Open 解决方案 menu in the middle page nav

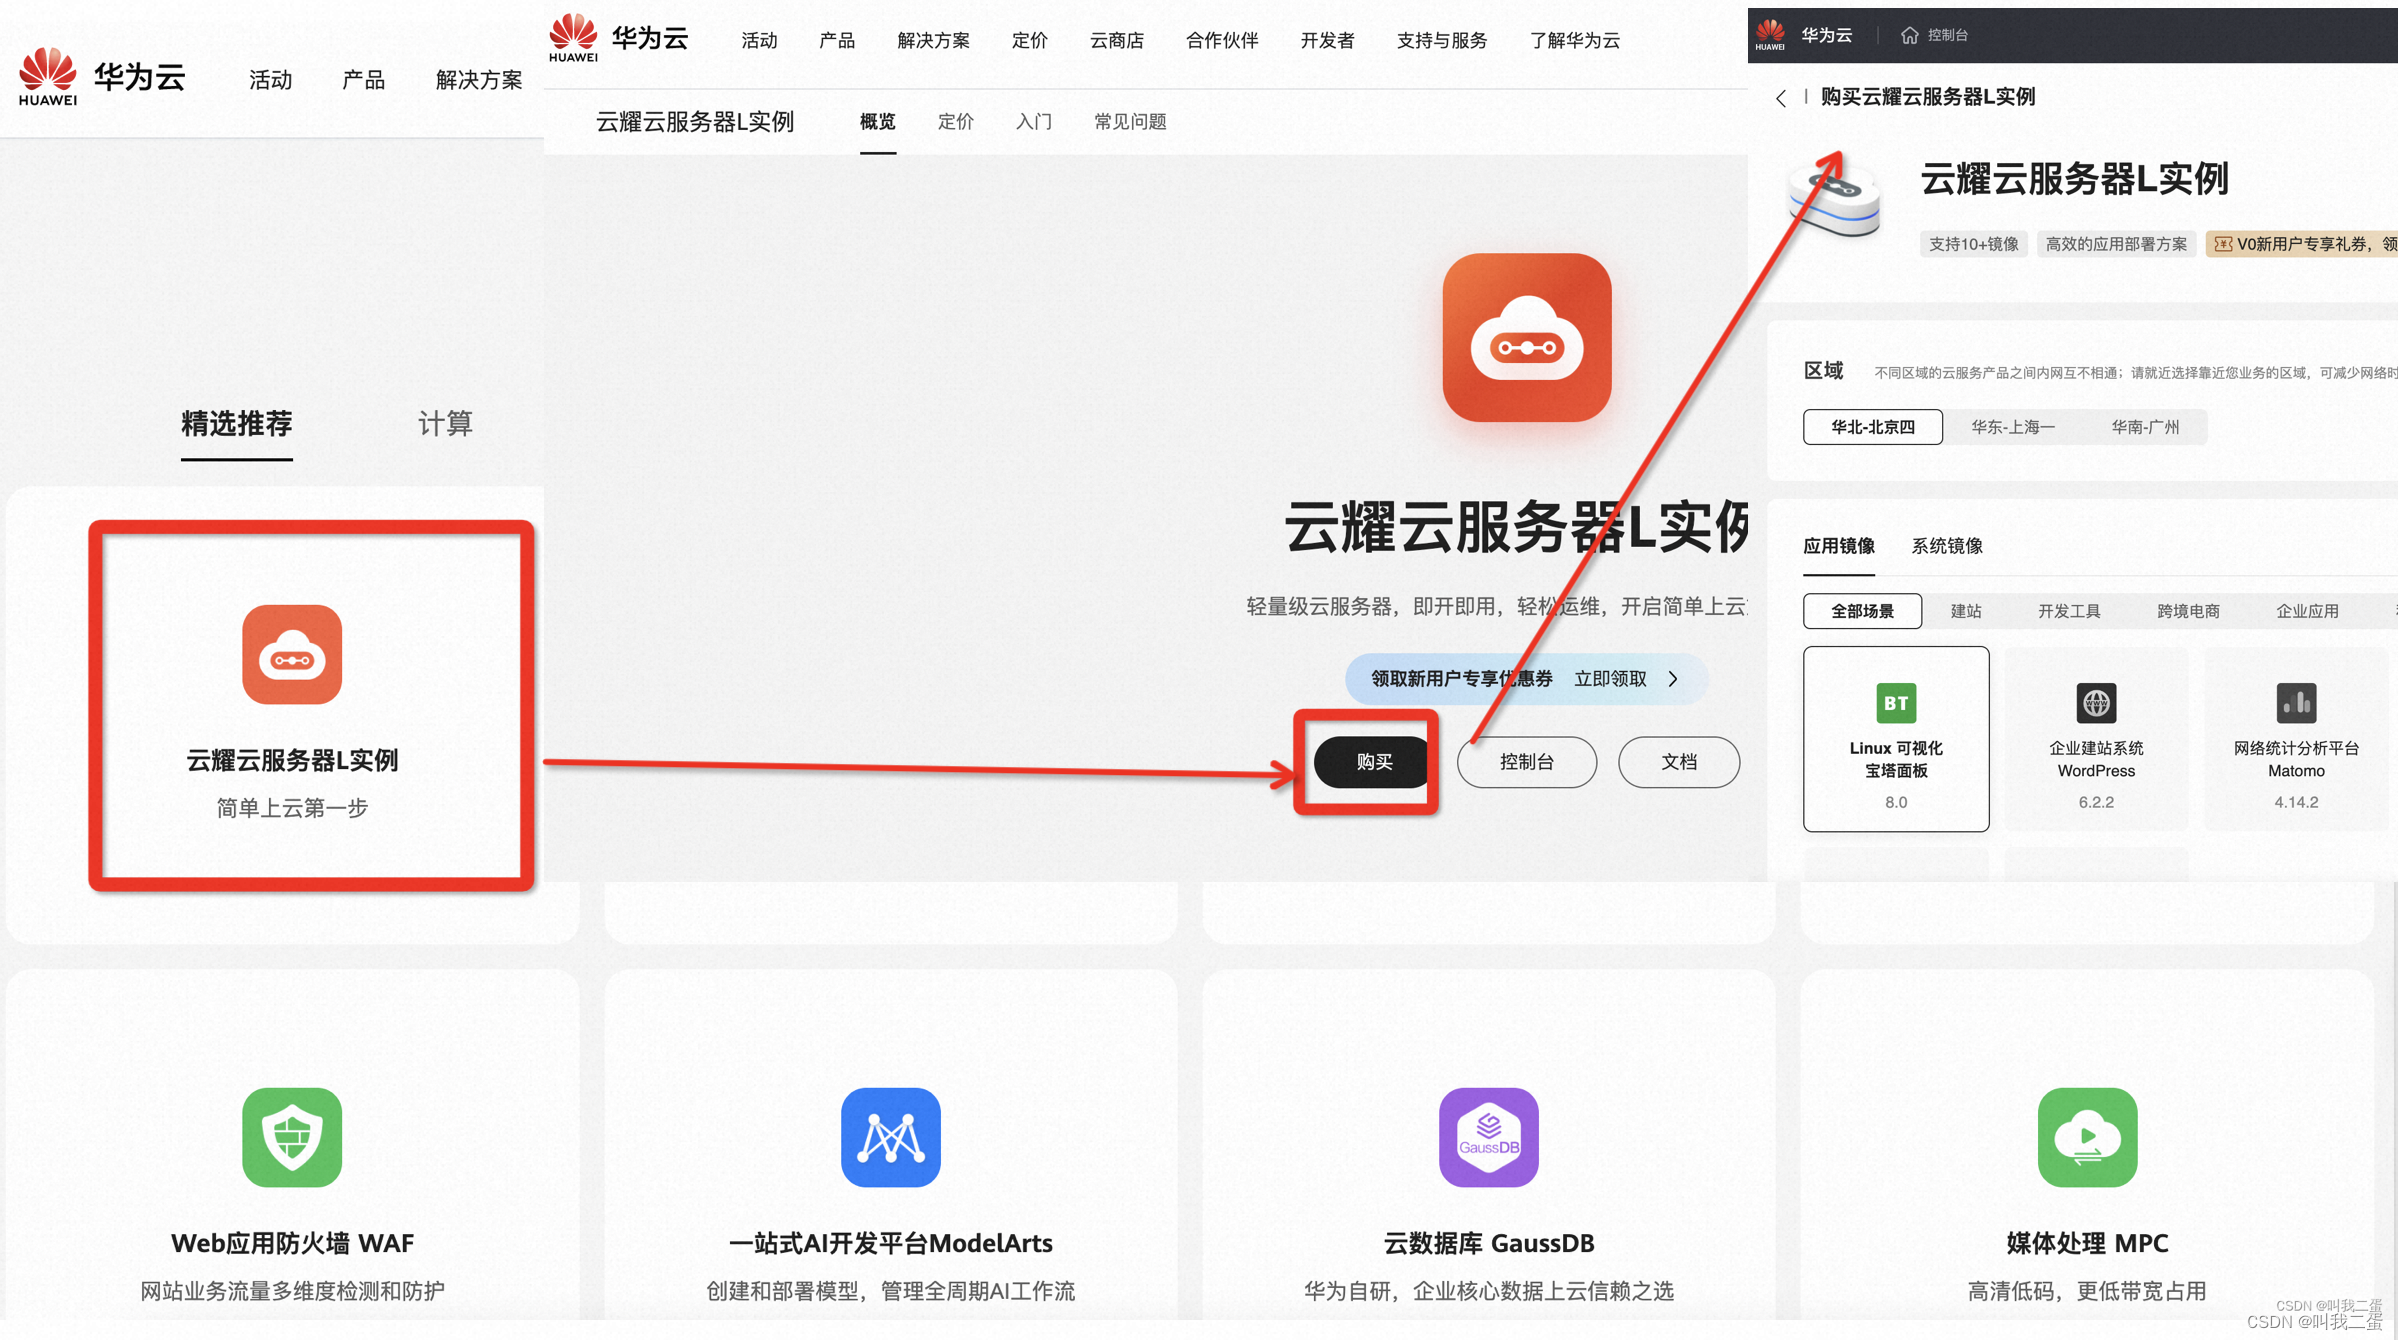tap(933, 40)
